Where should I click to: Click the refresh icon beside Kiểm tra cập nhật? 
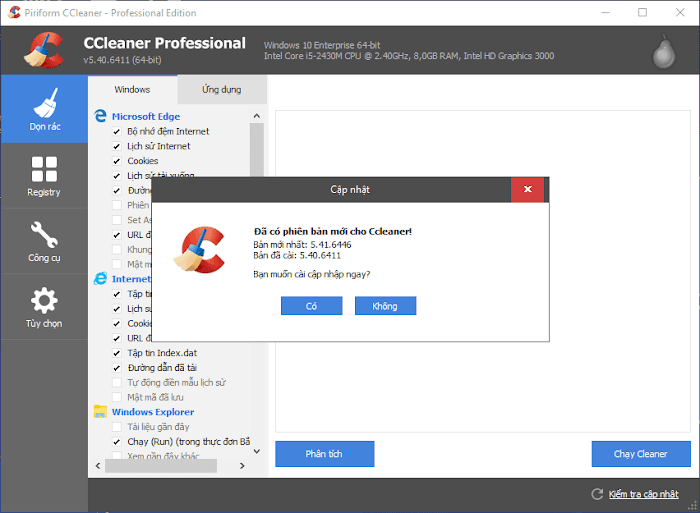coord(597,494)
